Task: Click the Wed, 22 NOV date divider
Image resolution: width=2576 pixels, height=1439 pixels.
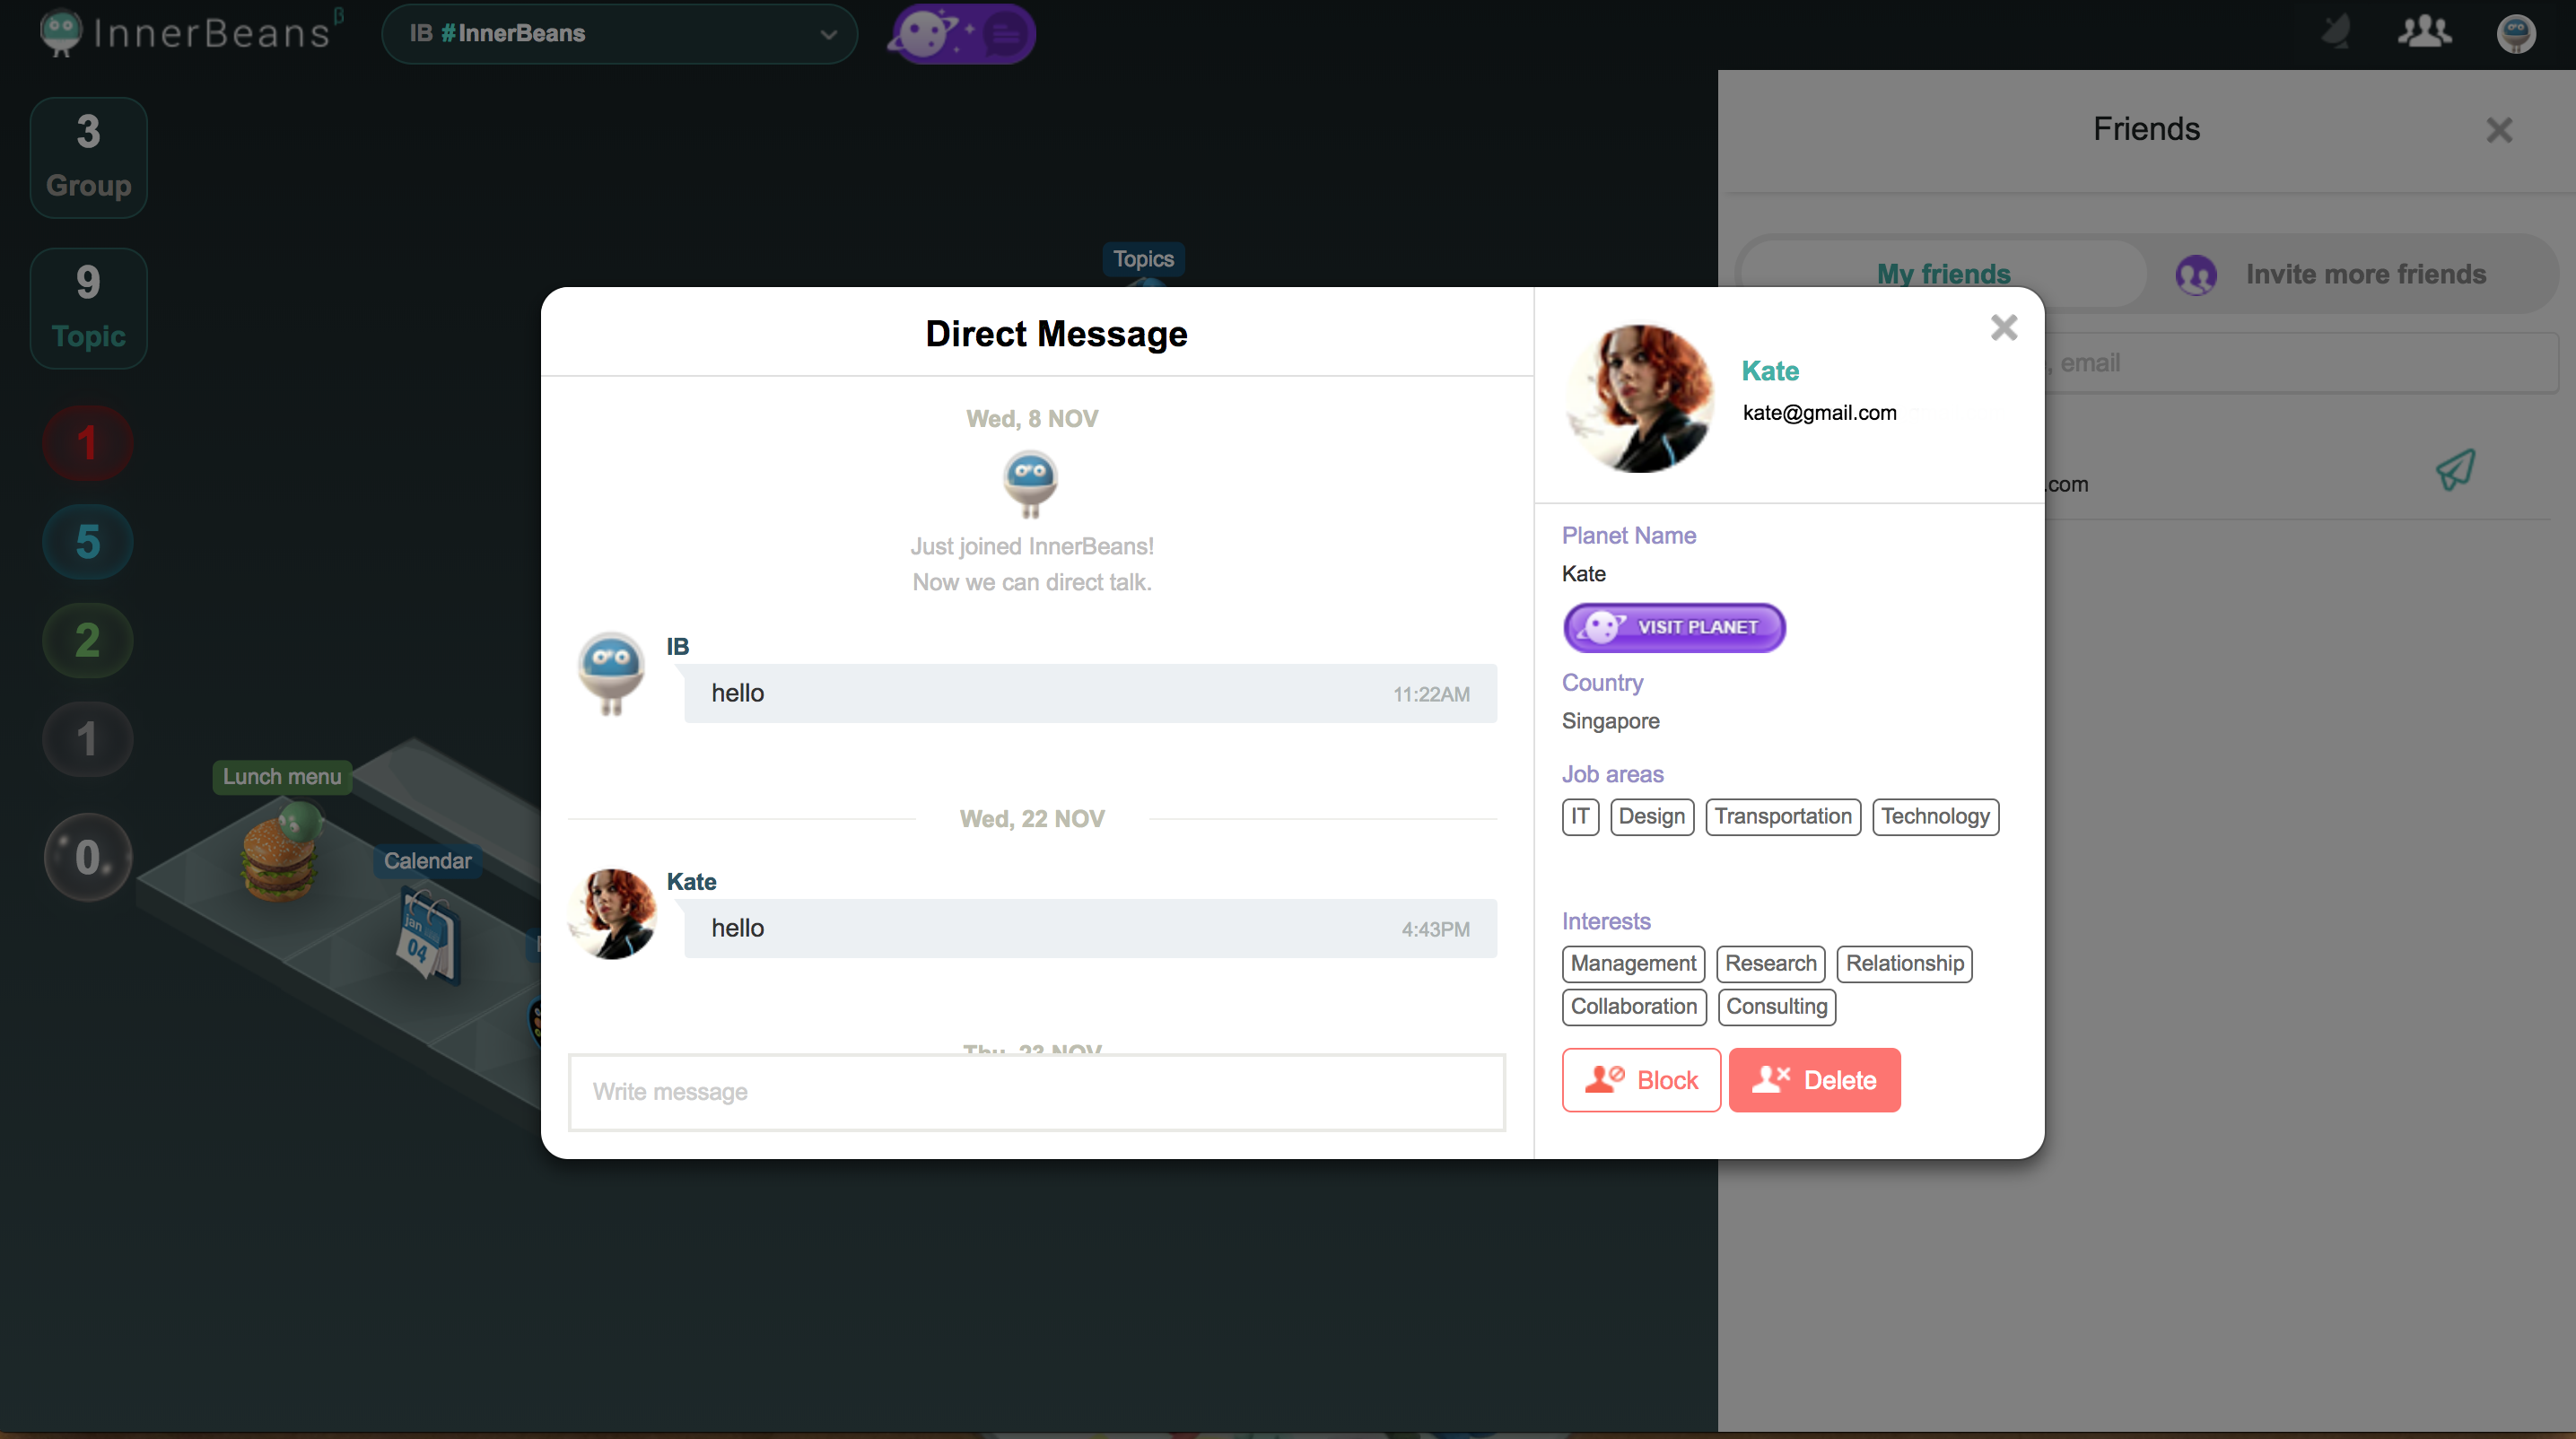Action: click(x=1032, y=819)
